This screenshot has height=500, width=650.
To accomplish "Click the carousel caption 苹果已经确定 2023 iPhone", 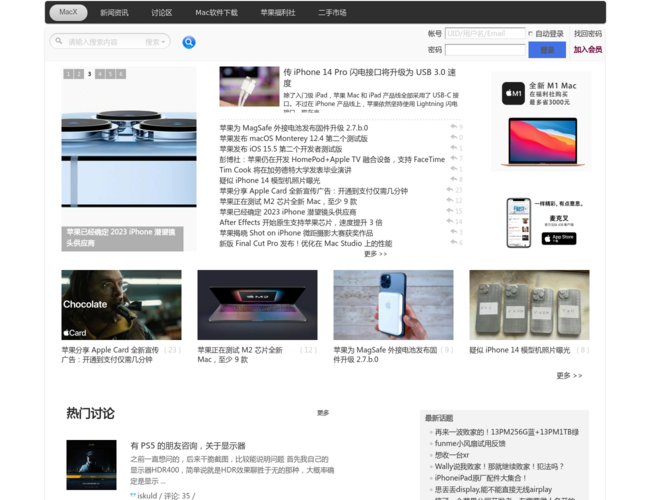I will (122, 238).
